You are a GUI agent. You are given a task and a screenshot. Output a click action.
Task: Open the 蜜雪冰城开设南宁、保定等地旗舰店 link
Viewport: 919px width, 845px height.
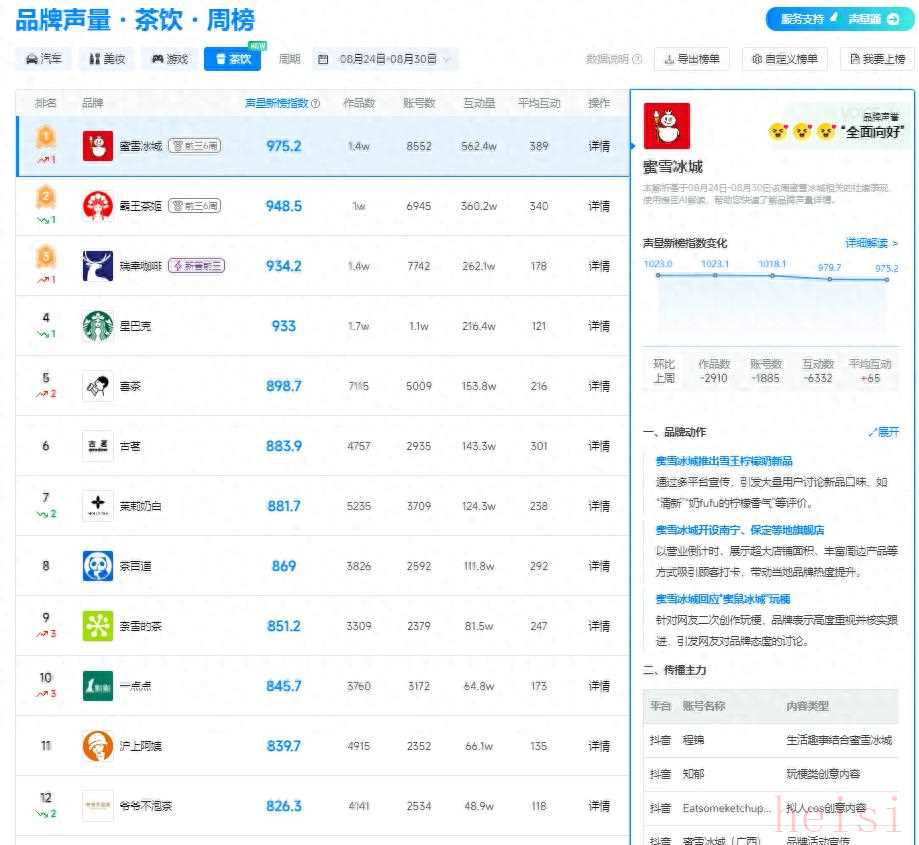[740, 530]
